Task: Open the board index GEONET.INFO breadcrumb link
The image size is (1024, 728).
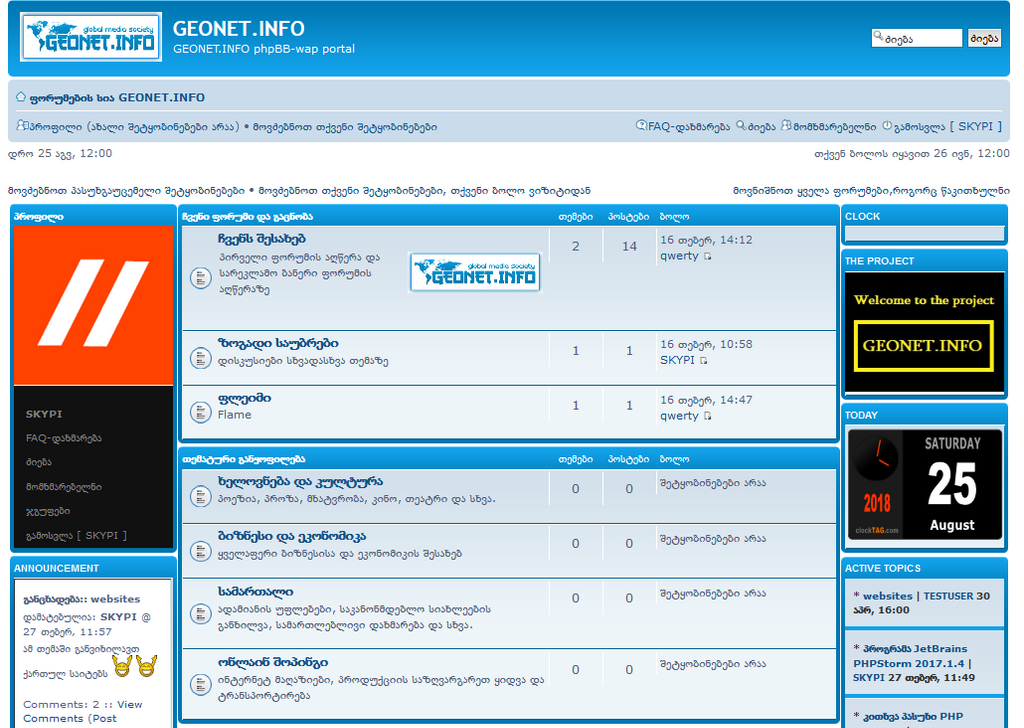Action: (118, 97)
